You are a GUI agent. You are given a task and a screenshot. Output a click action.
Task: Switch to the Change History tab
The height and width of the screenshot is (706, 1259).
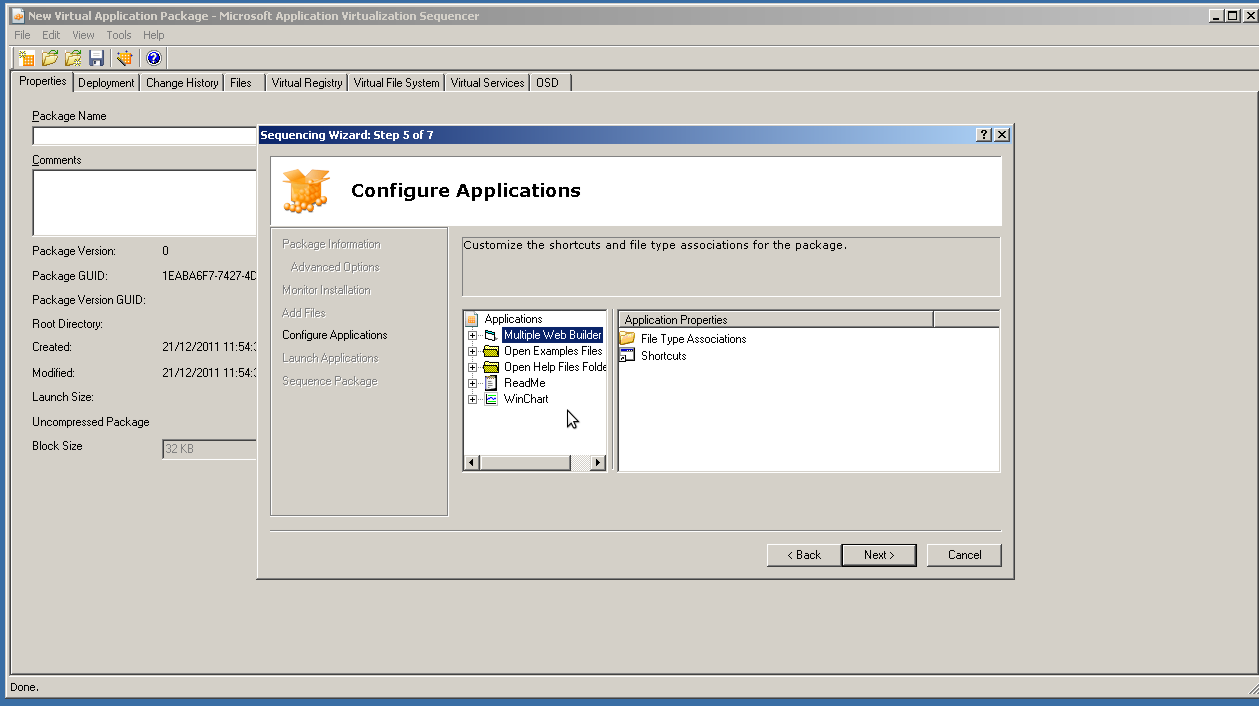[182, 83]
